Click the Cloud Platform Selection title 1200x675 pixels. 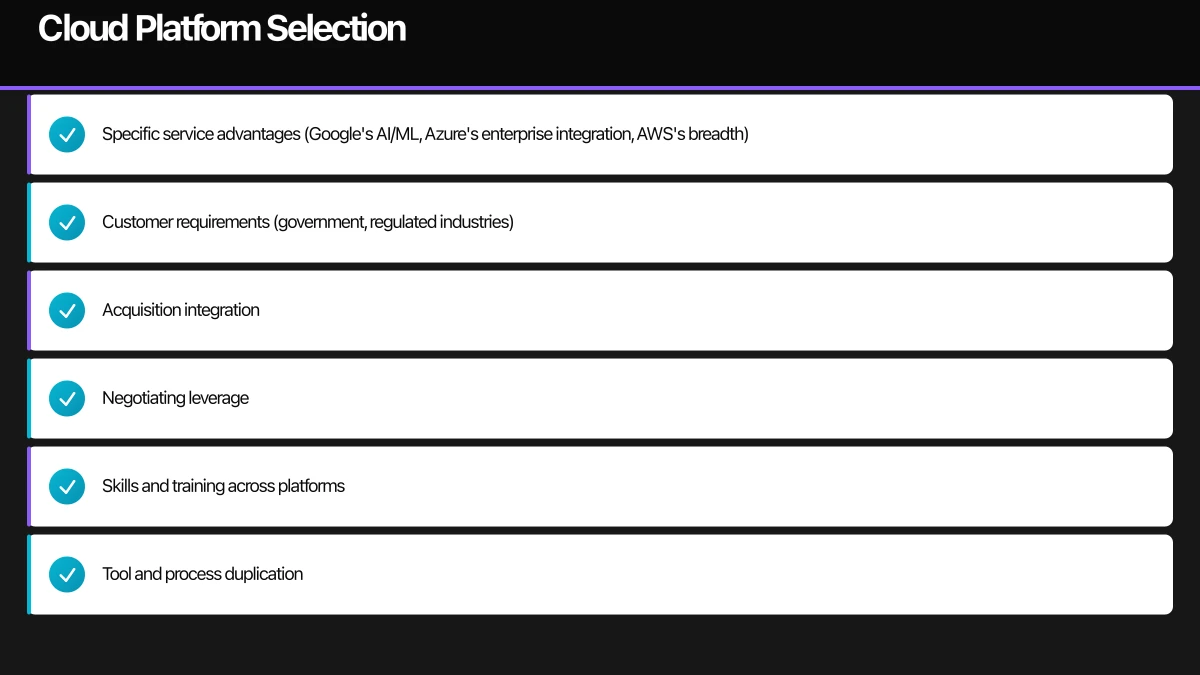tap(222, 29)
